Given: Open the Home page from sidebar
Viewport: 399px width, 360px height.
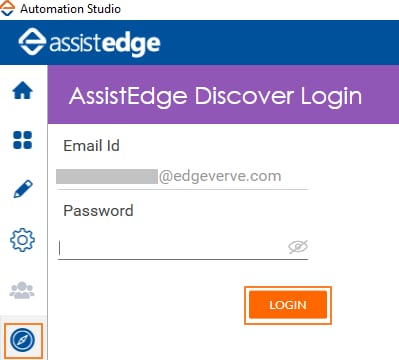Looking at the screenshot, I should 23,91.
